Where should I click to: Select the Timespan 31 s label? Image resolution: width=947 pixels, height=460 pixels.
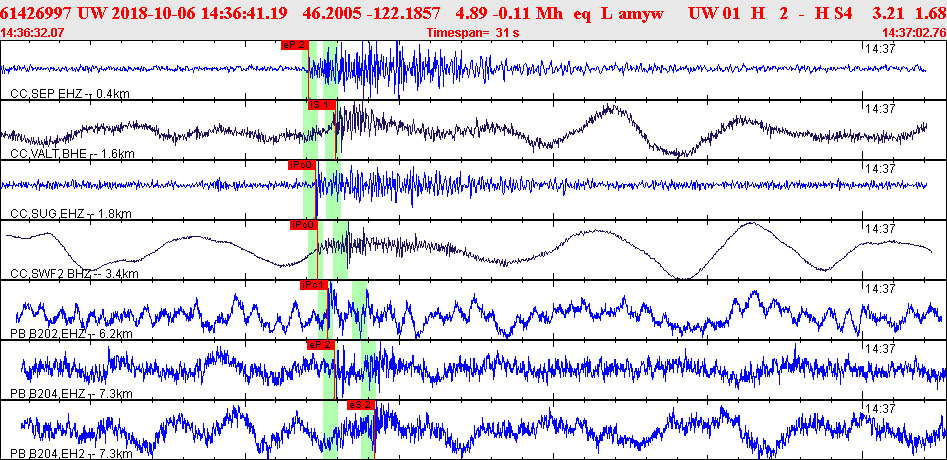tap(468, 33)
